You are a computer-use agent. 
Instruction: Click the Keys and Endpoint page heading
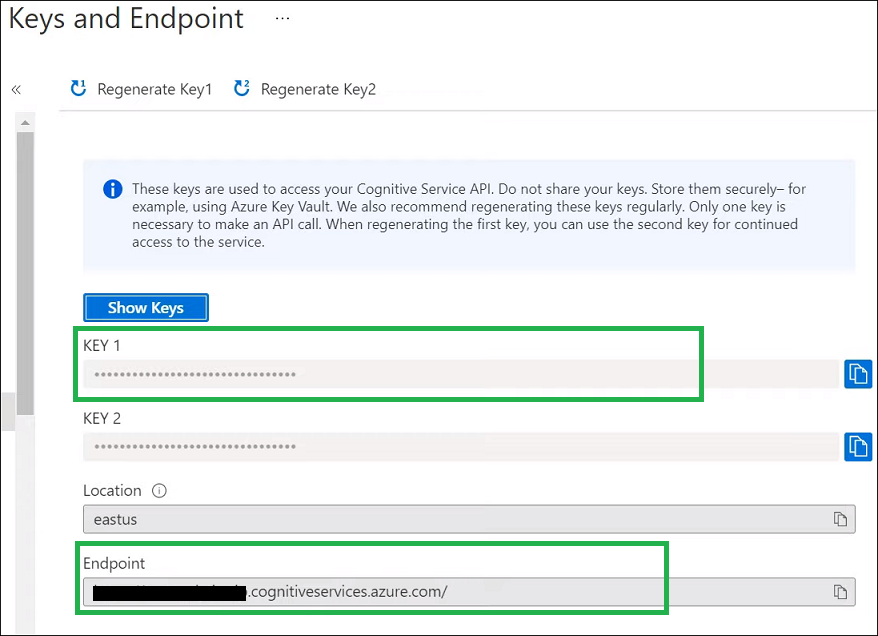[126, 18]
